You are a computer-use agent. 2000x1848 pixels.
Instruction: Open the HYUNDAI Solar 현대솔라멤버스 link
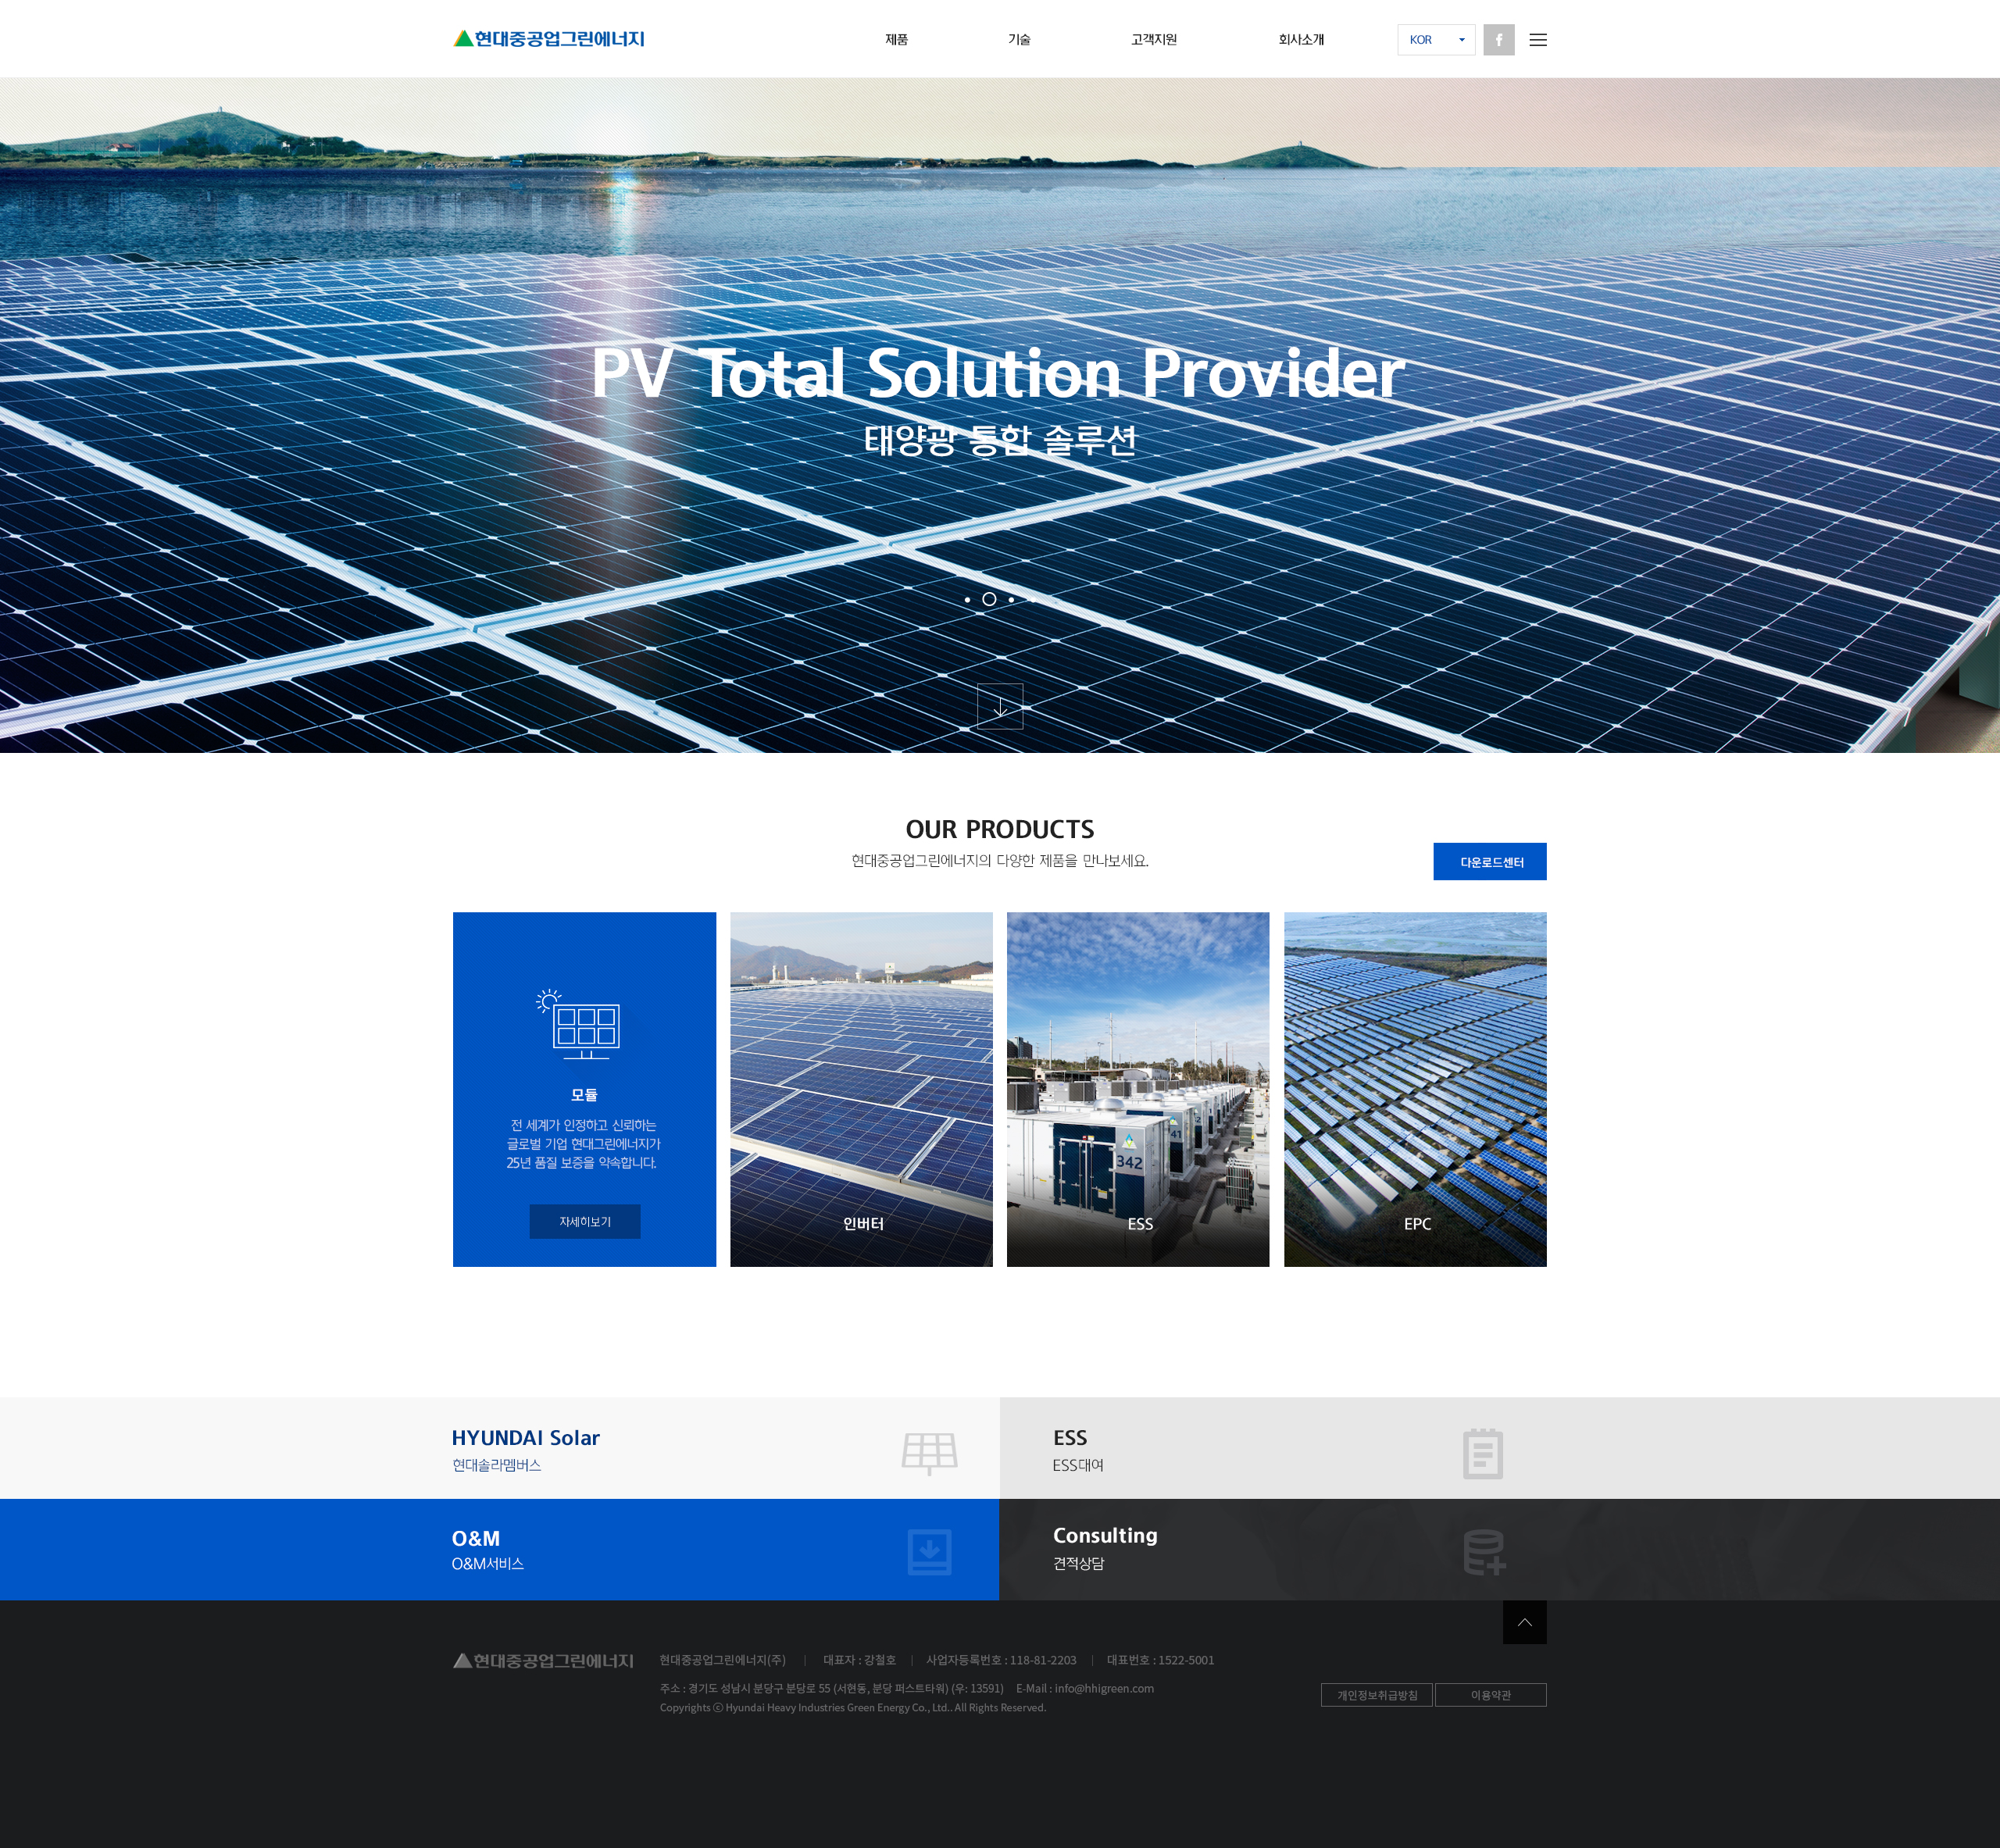point(500,1448)
